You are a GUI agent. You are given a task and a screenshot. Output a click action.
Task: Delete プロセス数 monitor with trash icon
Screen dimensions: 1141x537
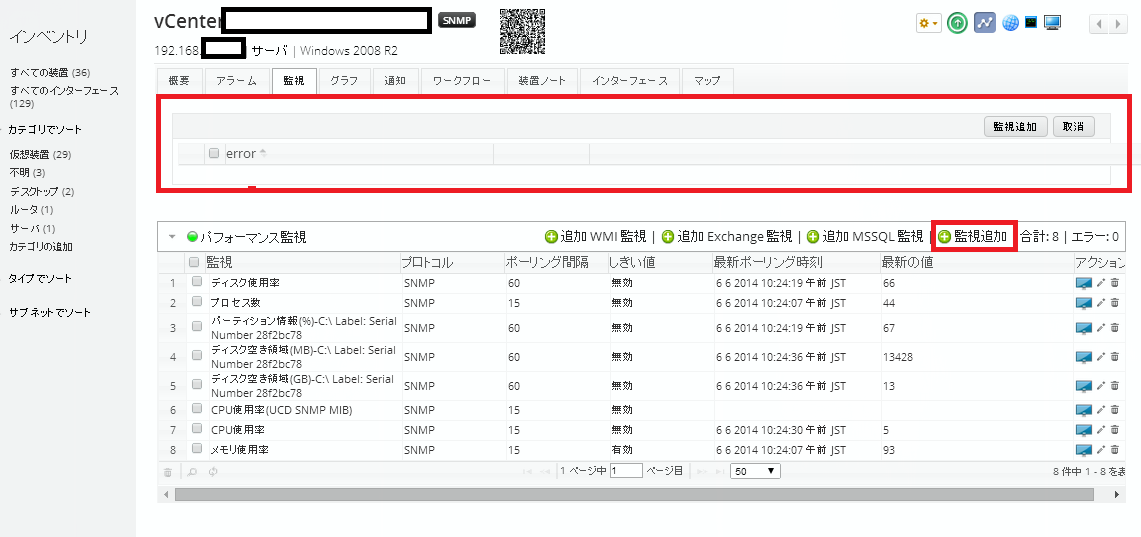pos(1114,303)
